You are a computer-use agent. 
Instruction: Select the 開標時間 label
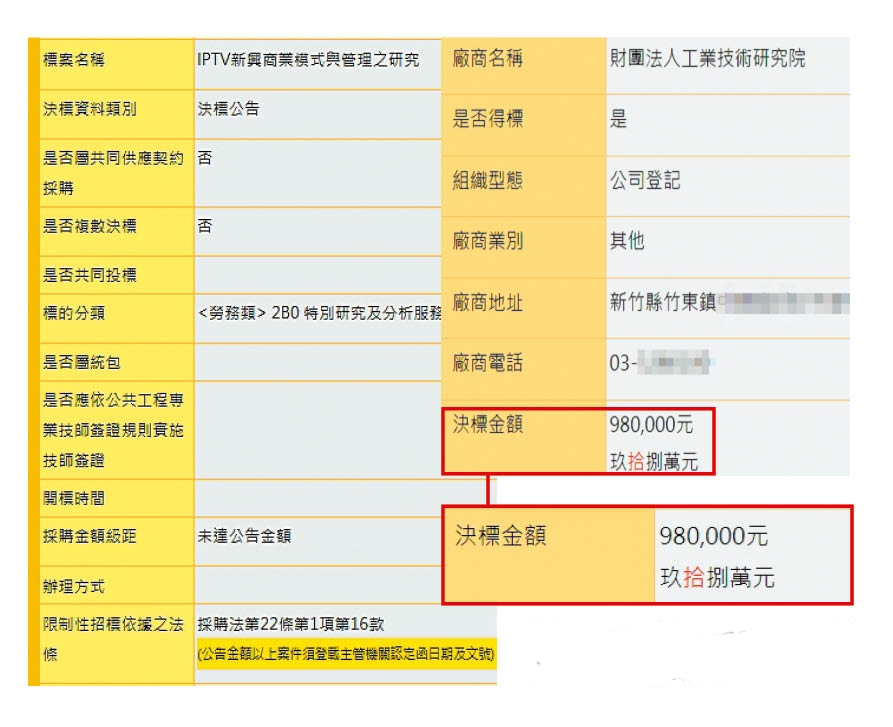click(x=74, y=498)
